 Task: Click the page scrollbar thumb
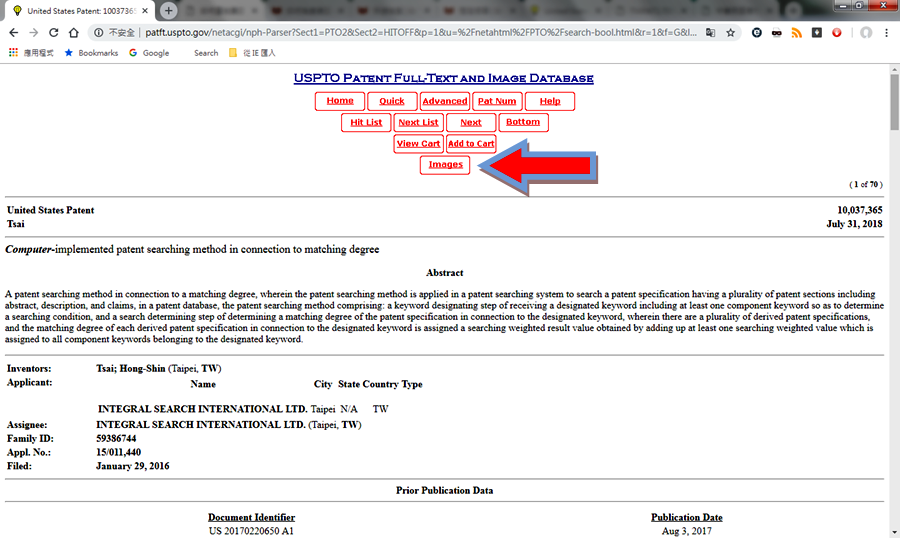[895, 102]
